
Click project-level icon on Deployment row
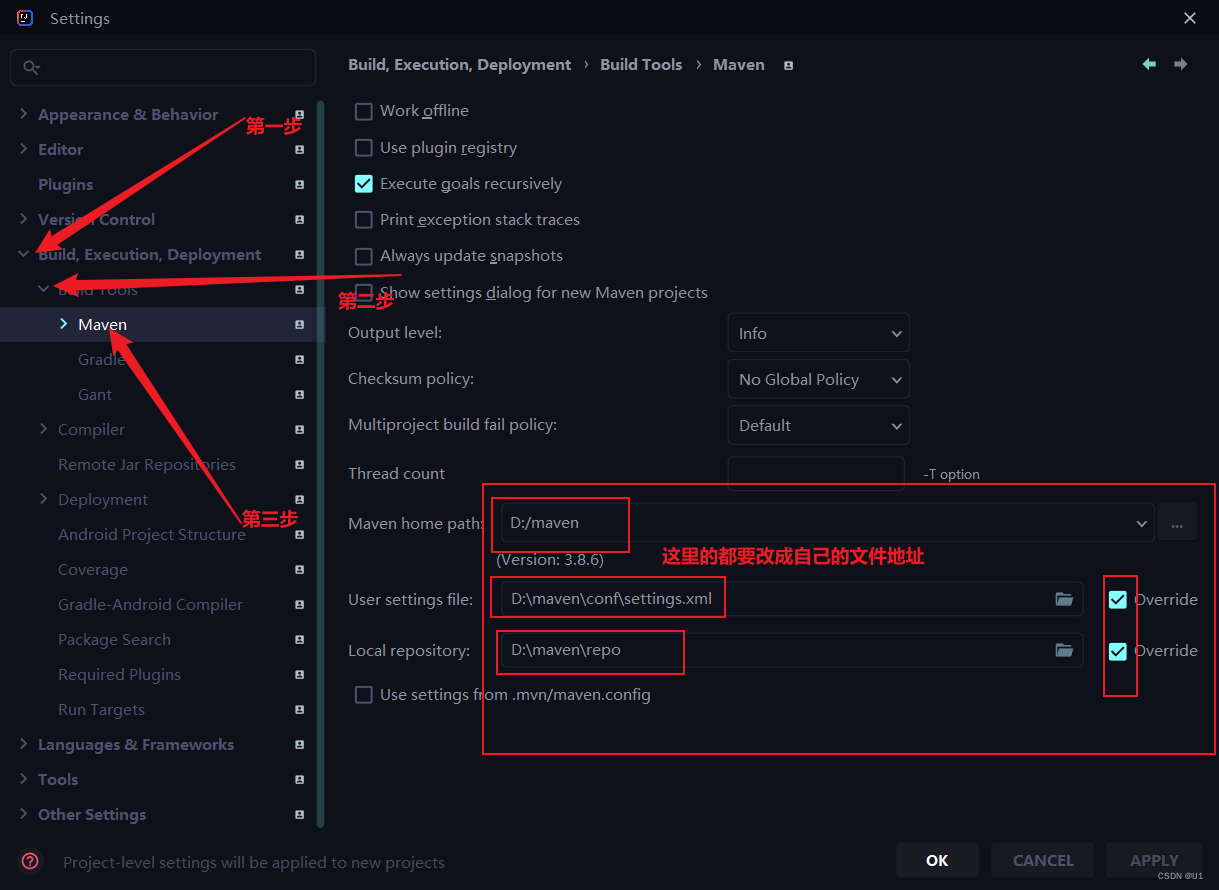299,500
